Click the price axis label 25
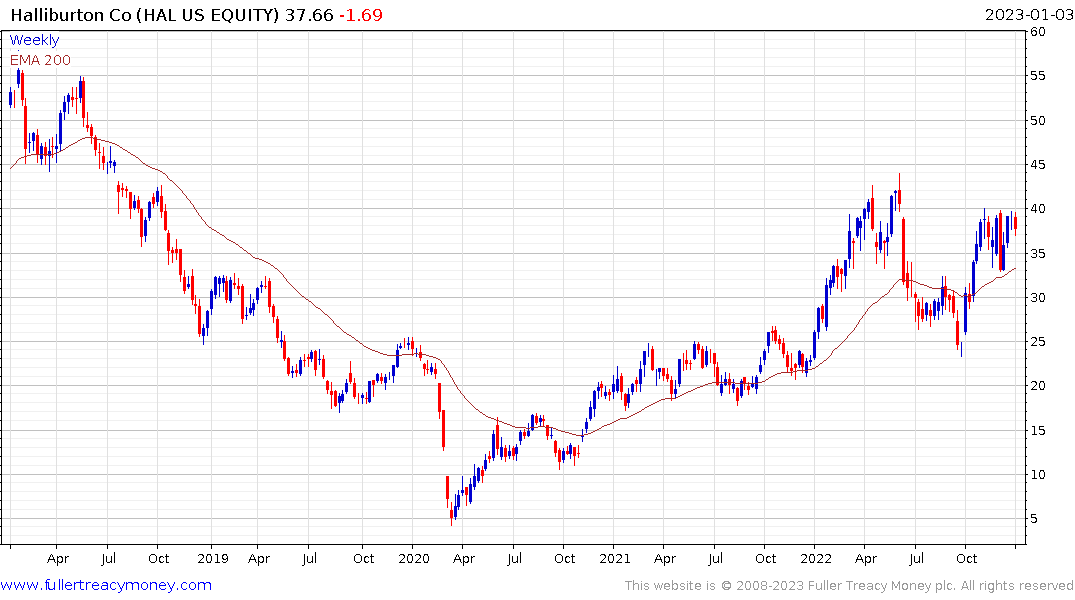The height and width of the screenshot is (600, 1075). coord(1038,341)
